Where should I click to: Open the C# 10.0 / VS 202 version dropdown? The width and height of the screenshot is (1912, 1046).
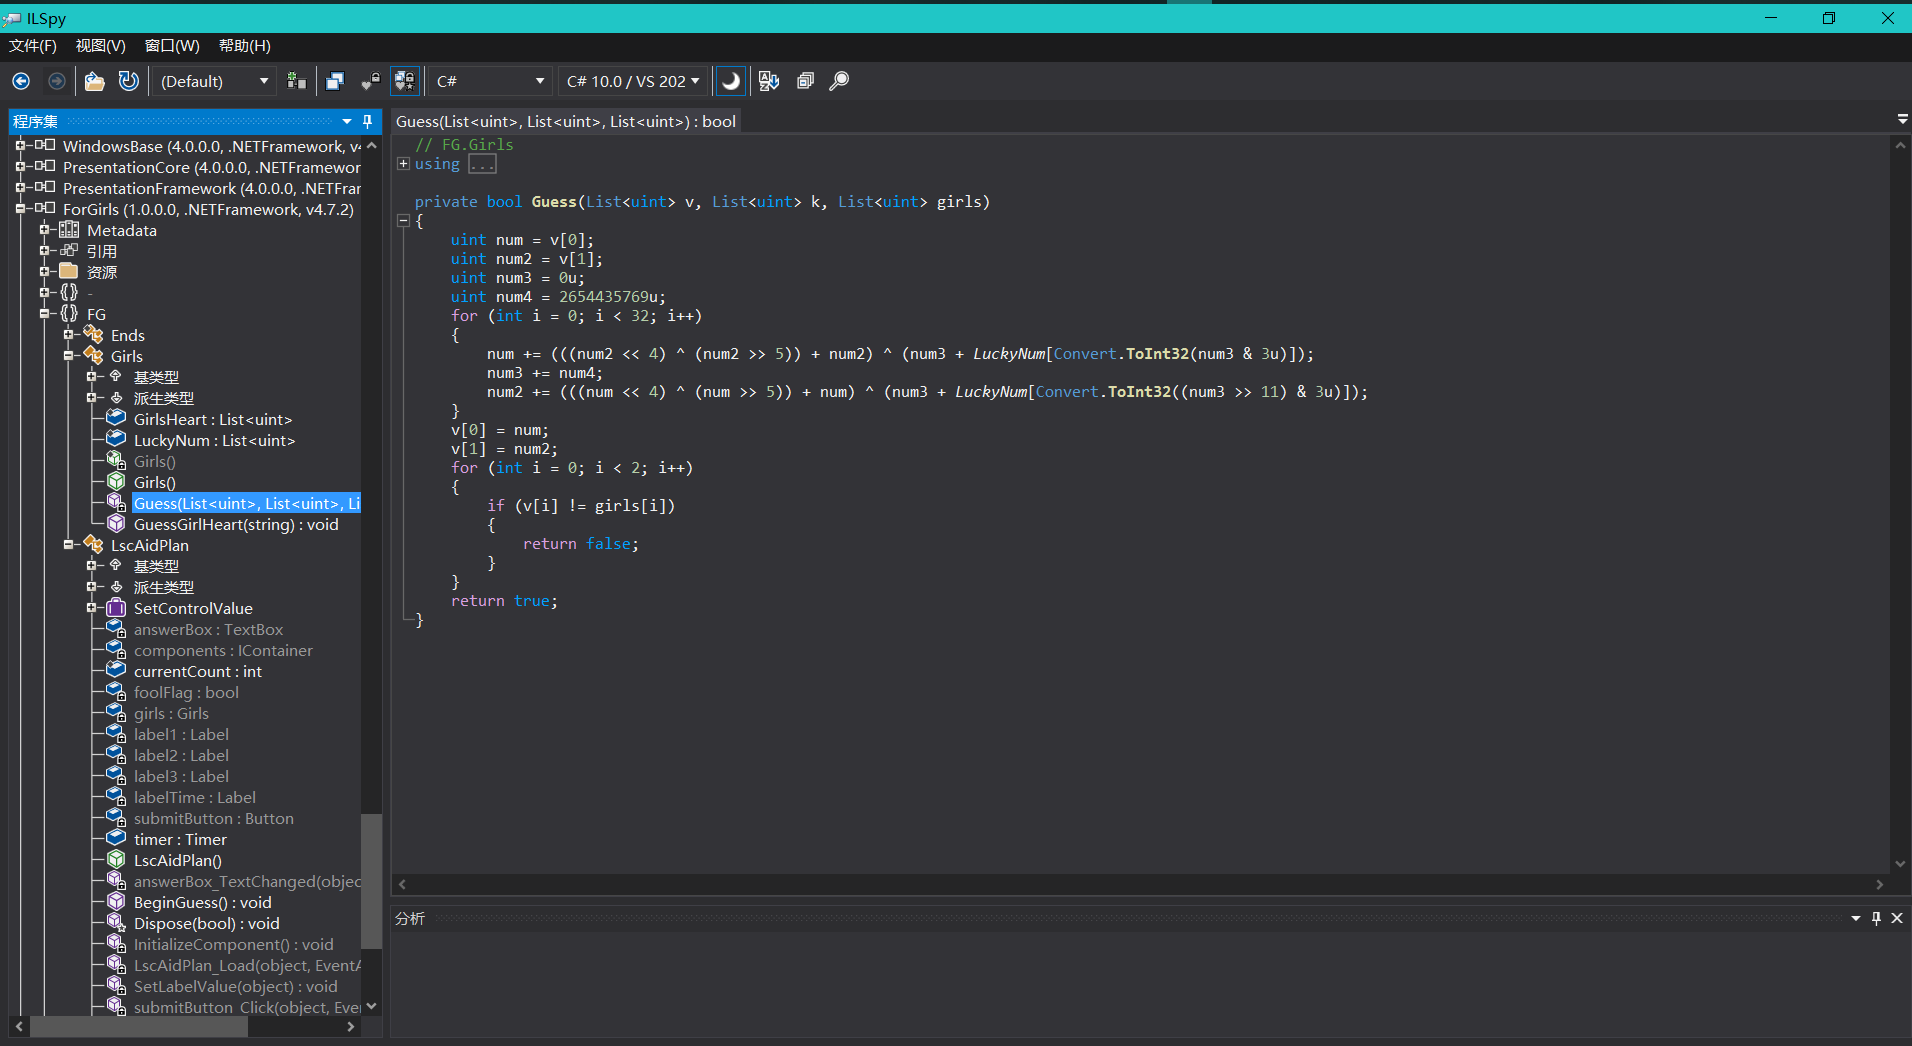[x=632, y=81]
